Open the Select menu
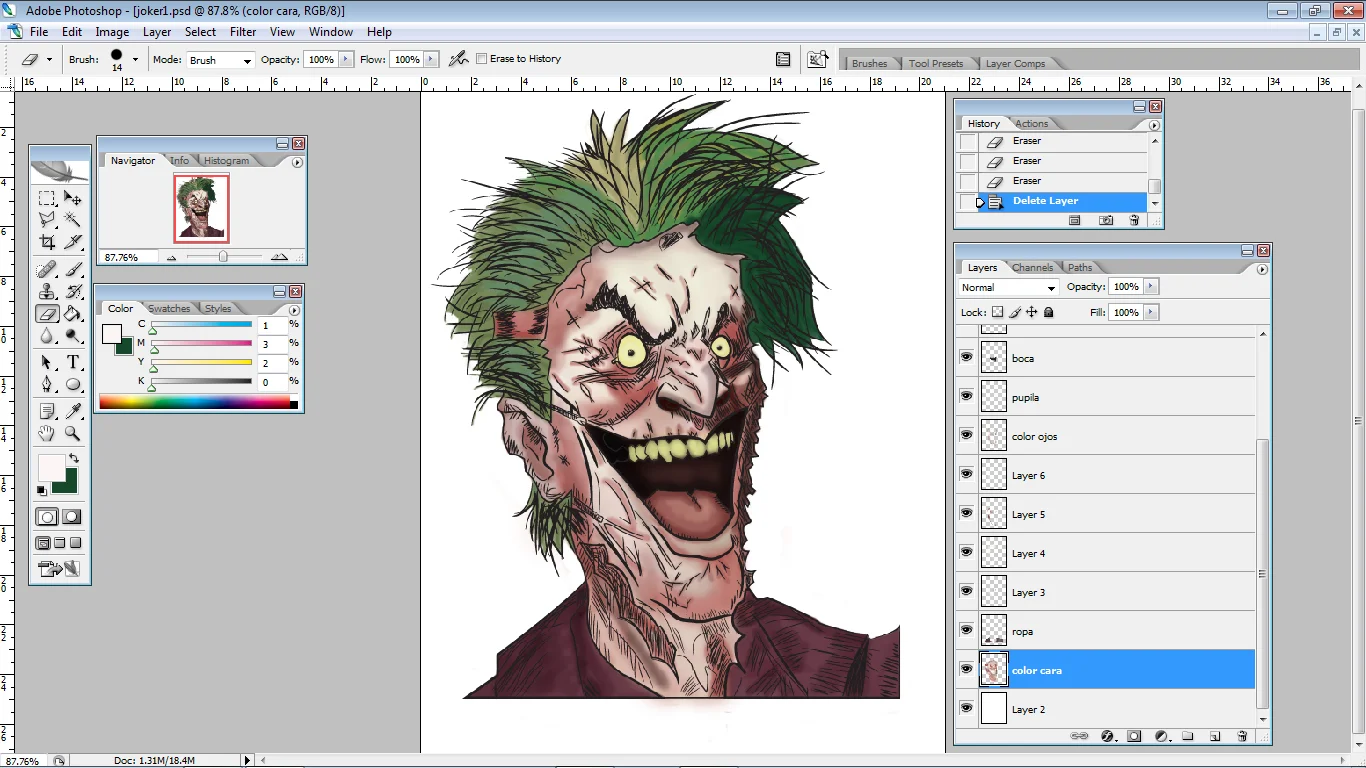 [x=200, y=32]
